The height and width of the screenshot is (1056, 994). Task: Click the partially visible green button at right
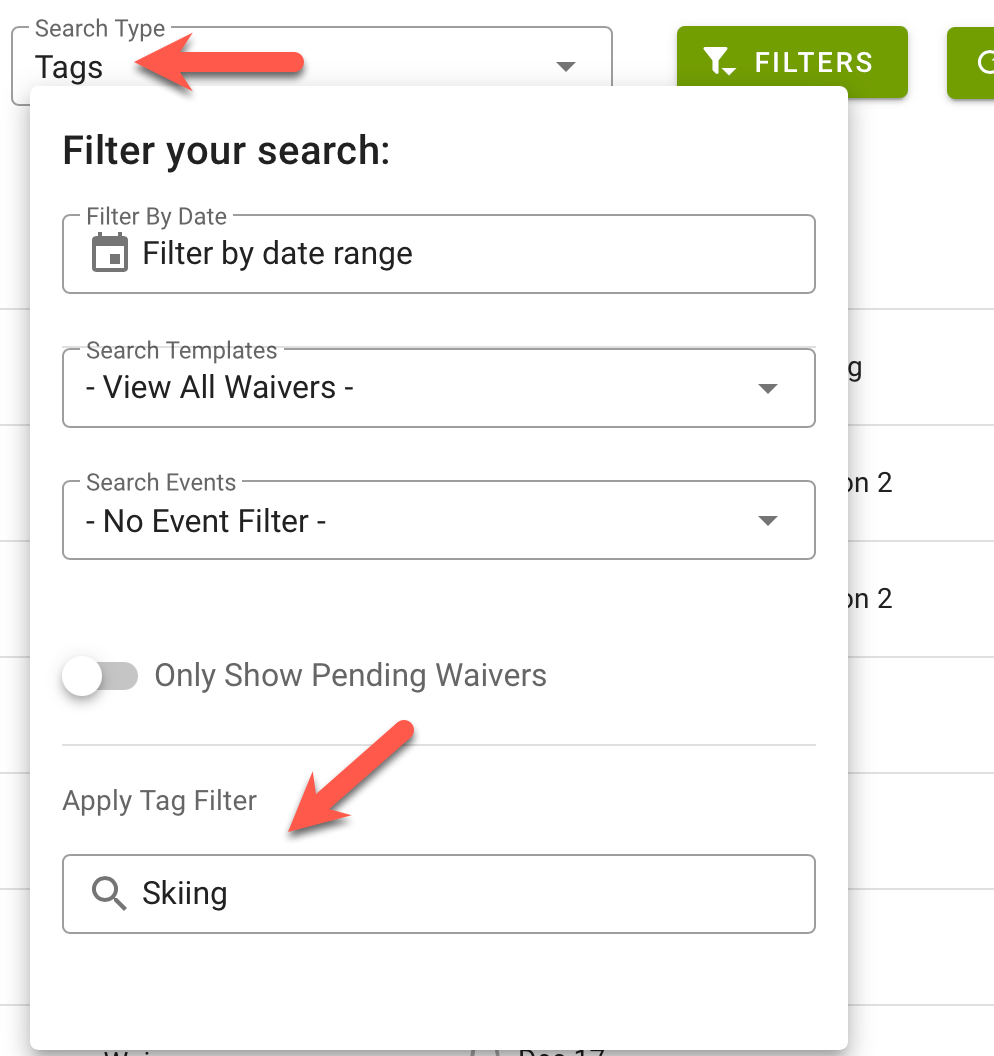click(970, 63)
